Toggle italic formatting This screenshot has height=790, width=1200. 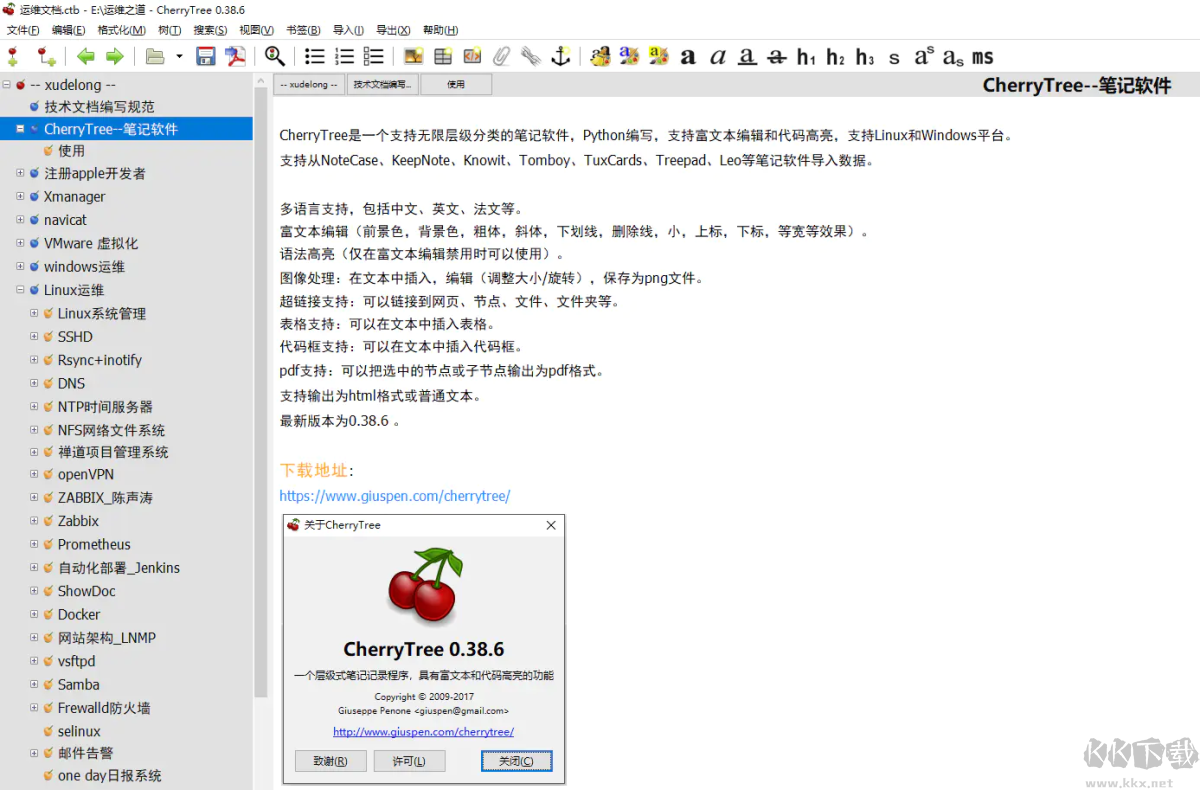coord(718,57)
